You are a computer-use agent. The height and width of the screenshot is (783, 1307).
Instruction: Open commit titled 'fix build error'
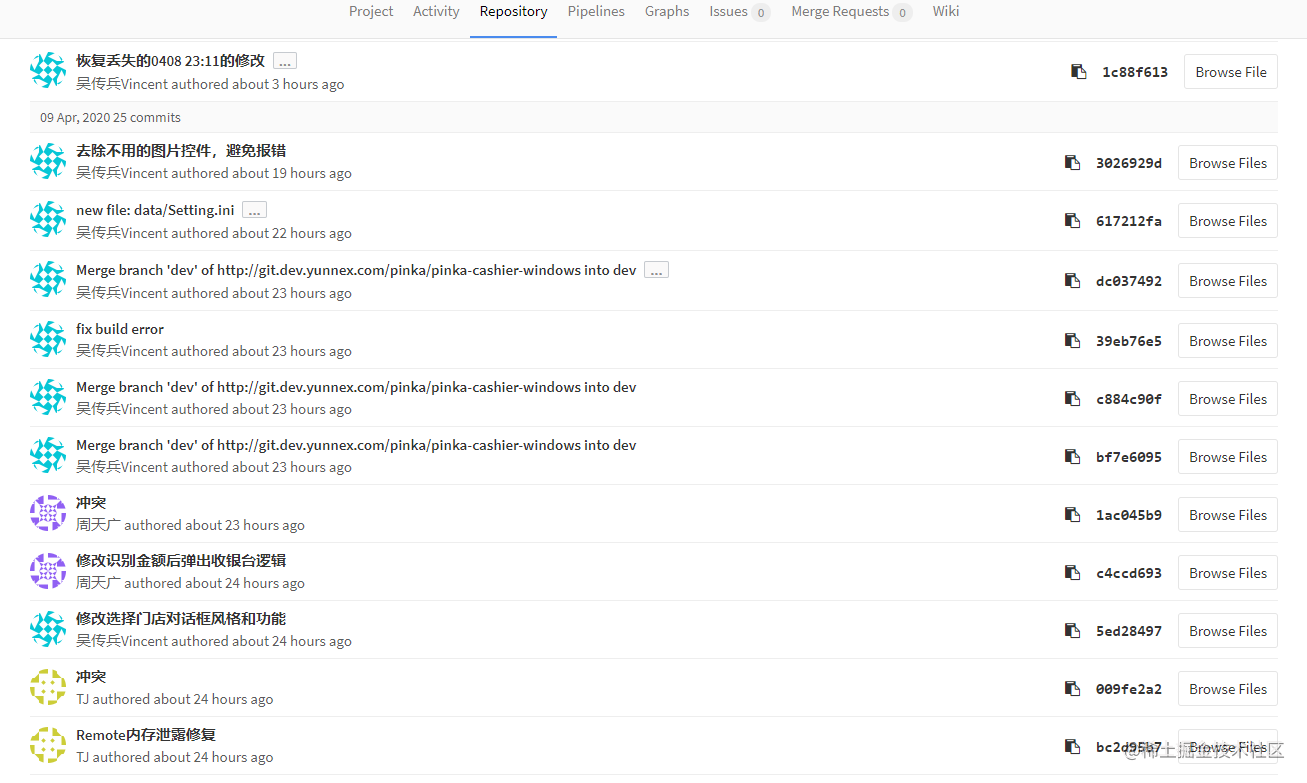[x=120, y=329]
